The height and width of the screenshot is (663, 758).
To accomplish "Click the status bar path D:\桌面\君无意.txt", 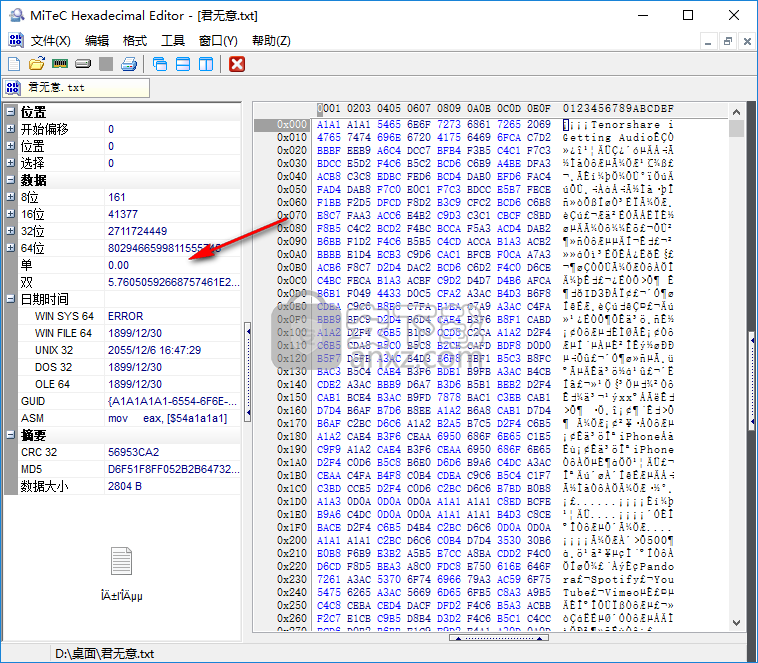I will coord(104,654).
